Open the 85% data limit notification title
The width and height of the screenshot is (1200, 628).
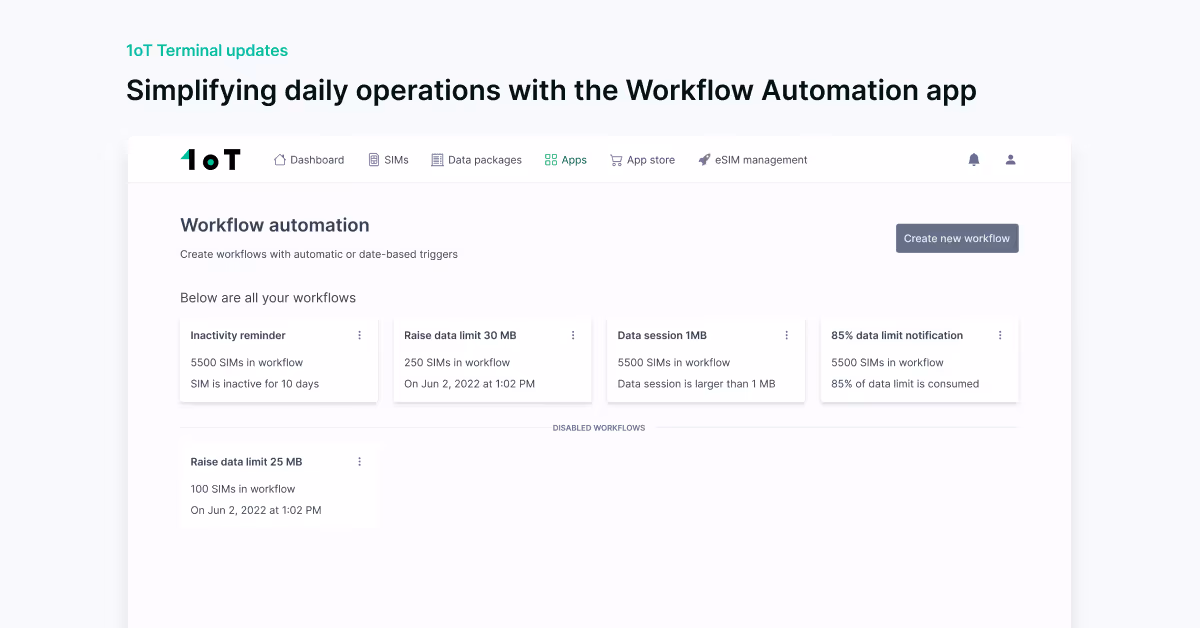897,335
